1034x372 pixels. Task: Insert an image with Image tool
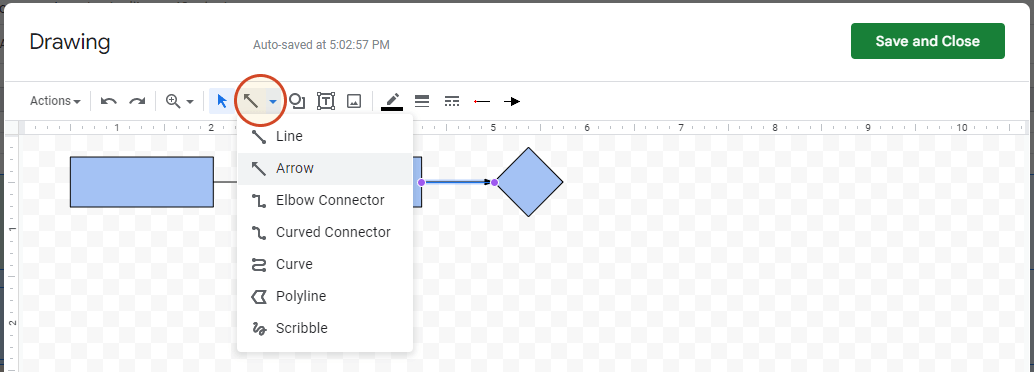pyautogui.click(x=354, y=101)
